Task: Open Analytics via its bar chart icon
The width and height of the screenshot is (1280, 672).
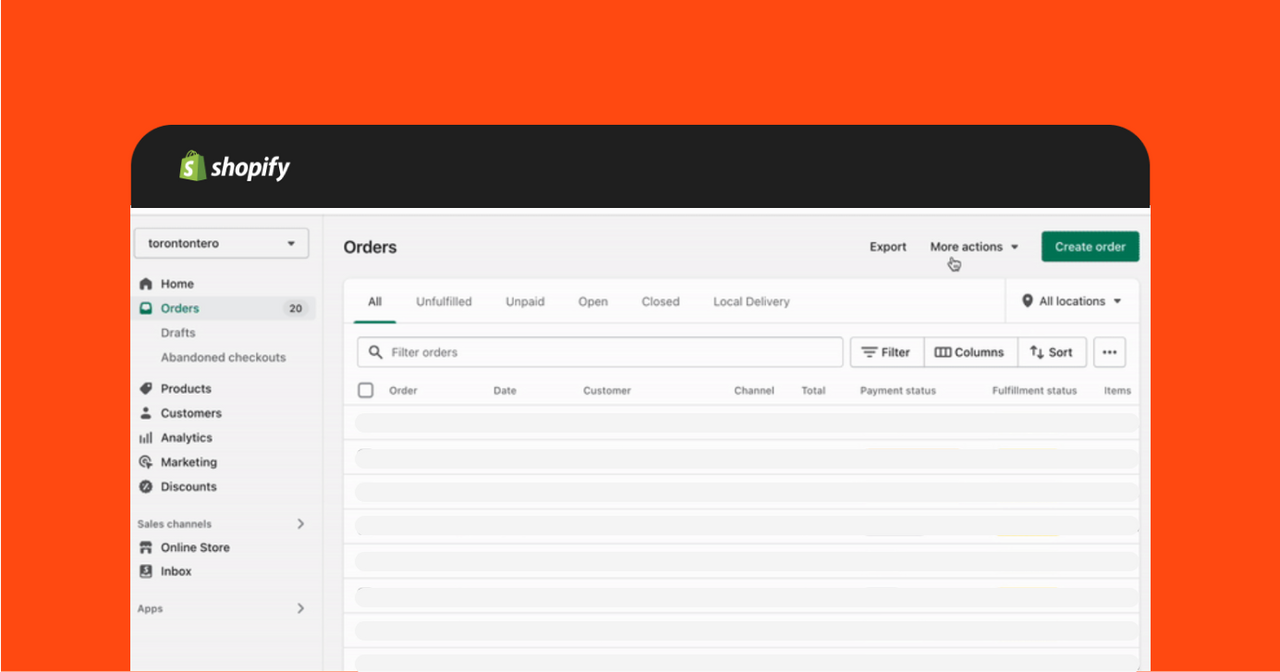Action: click(x=146, y=438)
